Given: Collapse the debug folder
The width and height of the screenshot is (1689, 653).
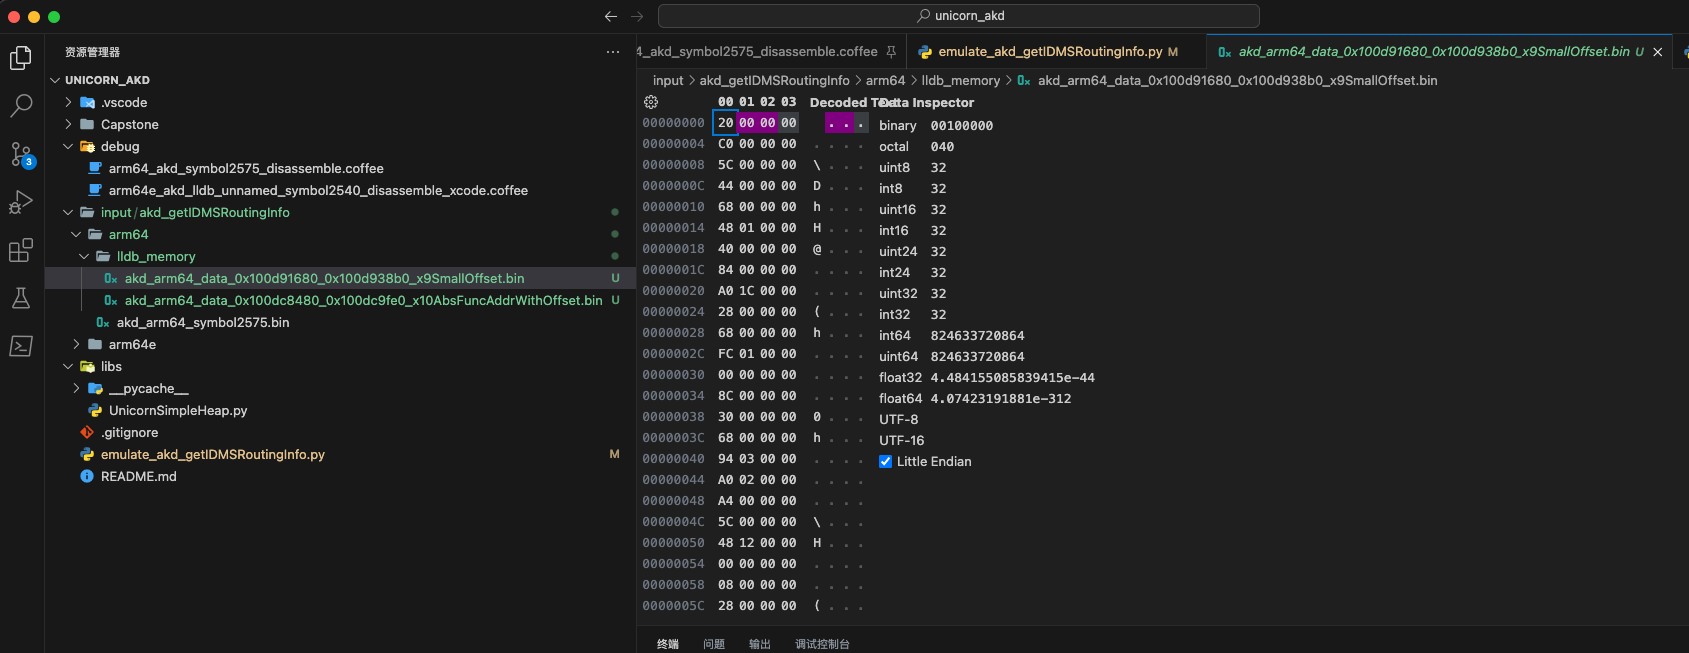Looking at the screenshot, I should coord(68,146).
